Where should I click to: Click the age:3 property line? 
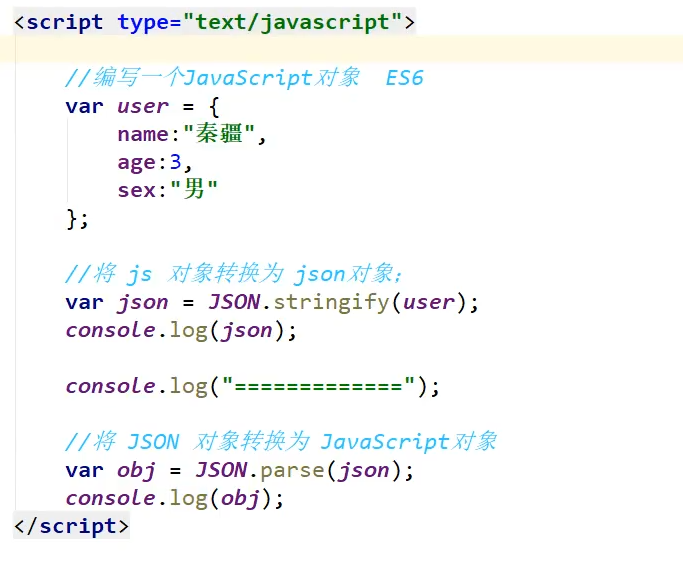coord(155,162)
